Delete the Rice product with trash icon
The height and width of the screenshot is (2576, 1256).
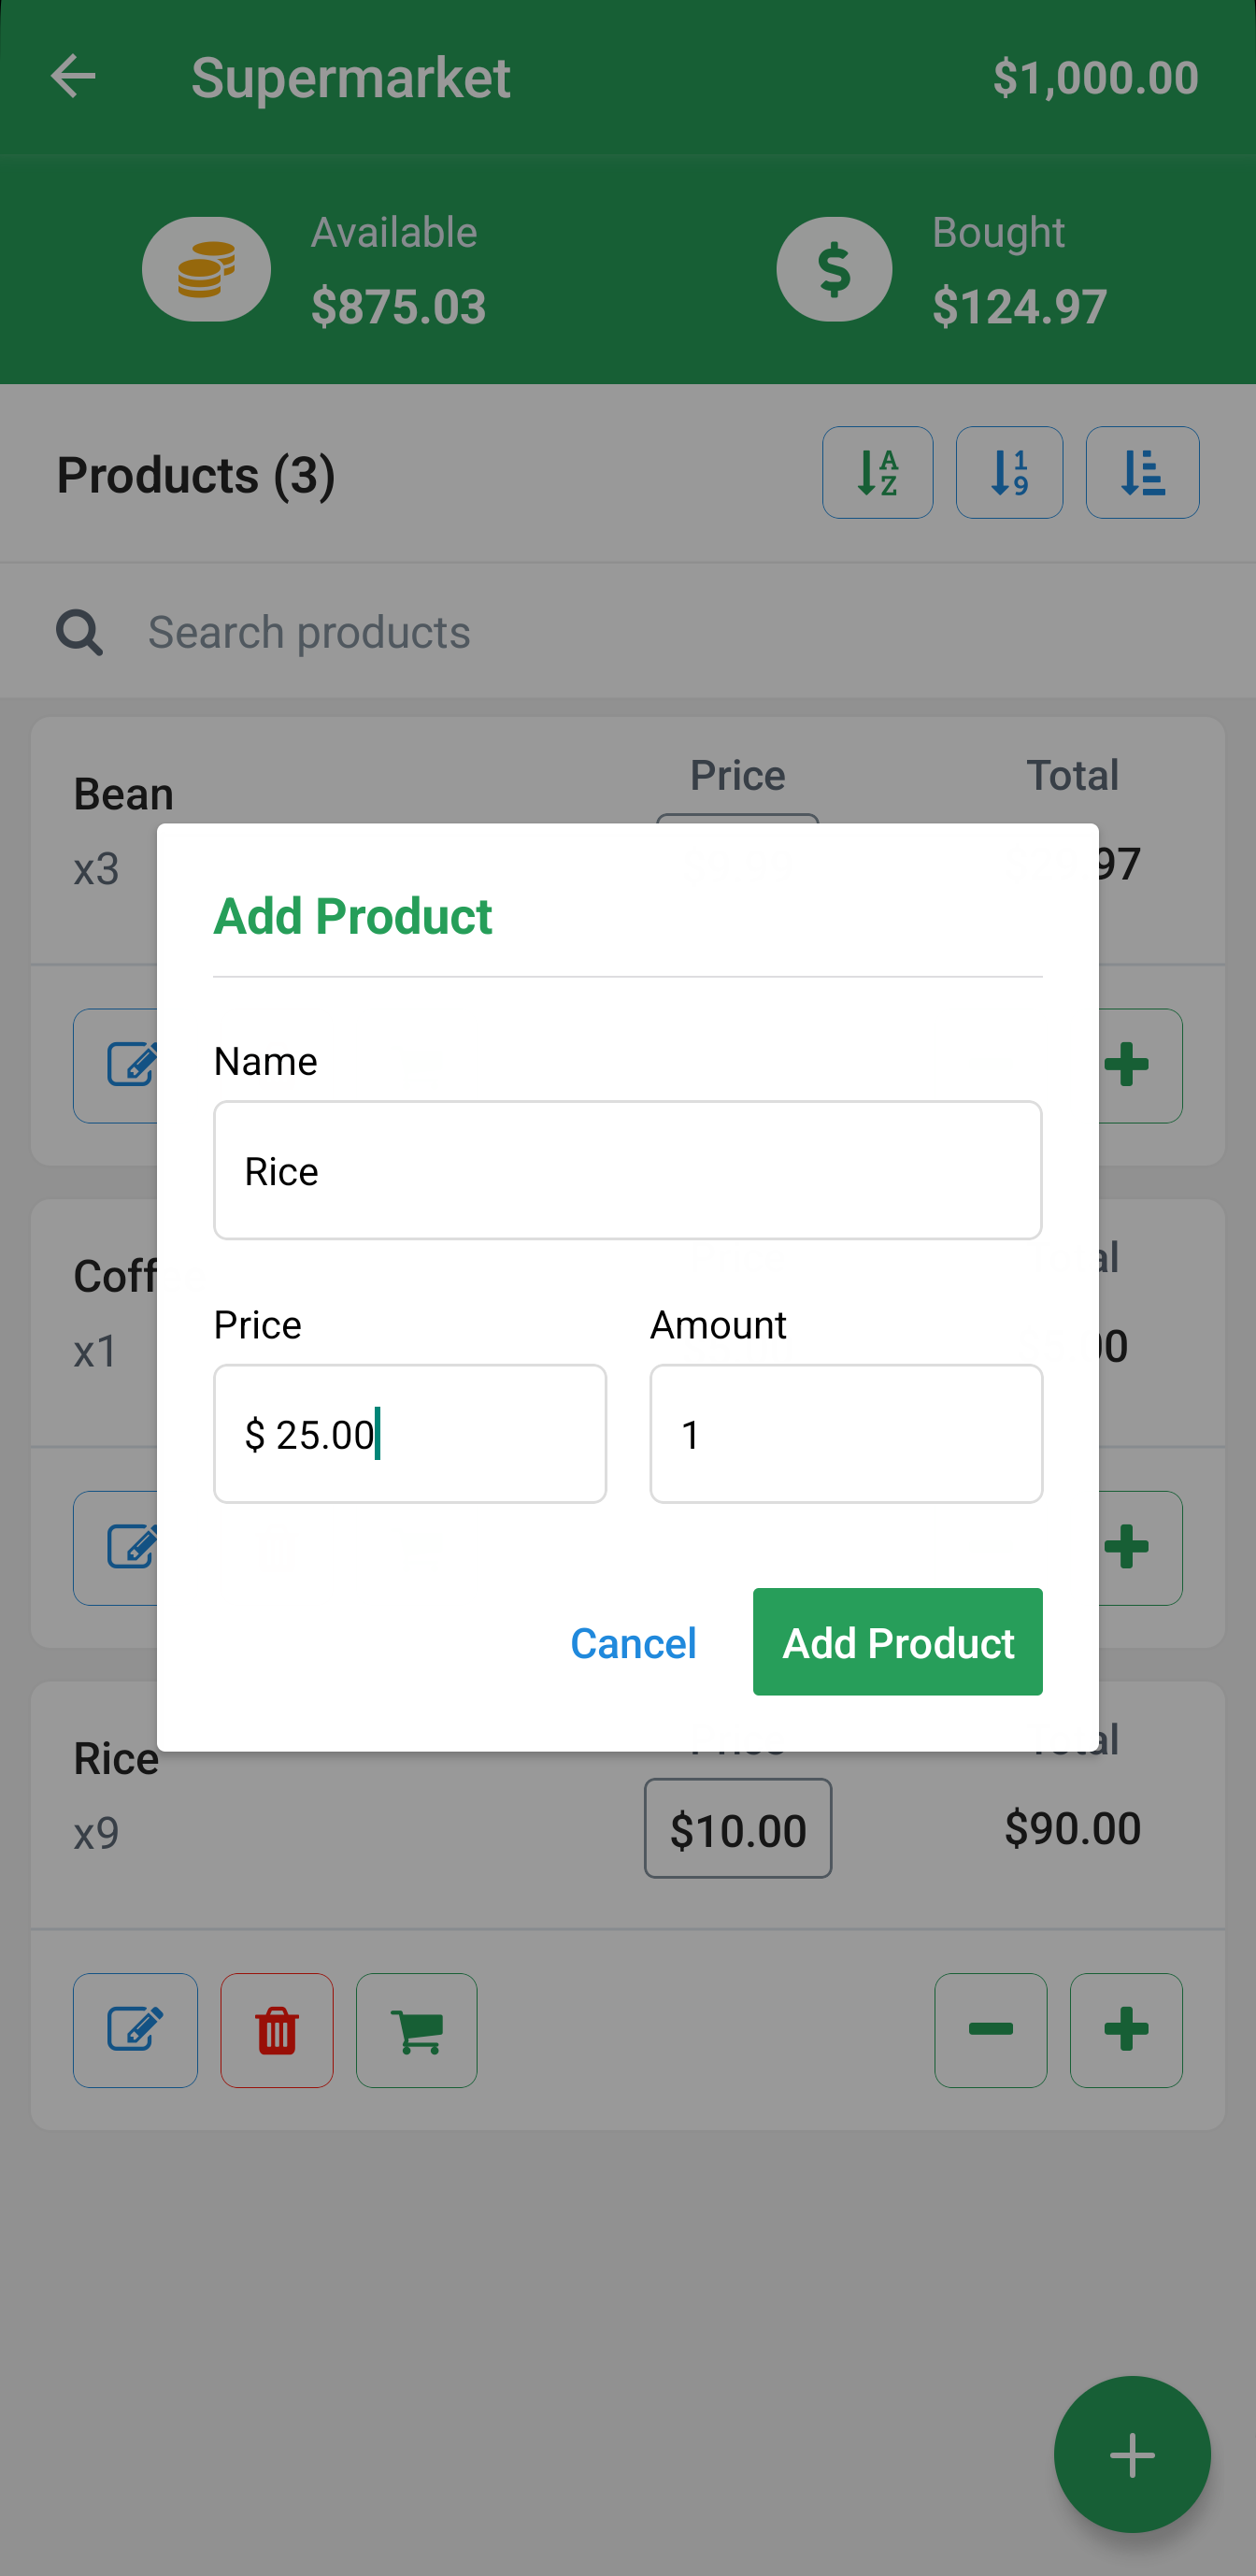(277, 2030)
